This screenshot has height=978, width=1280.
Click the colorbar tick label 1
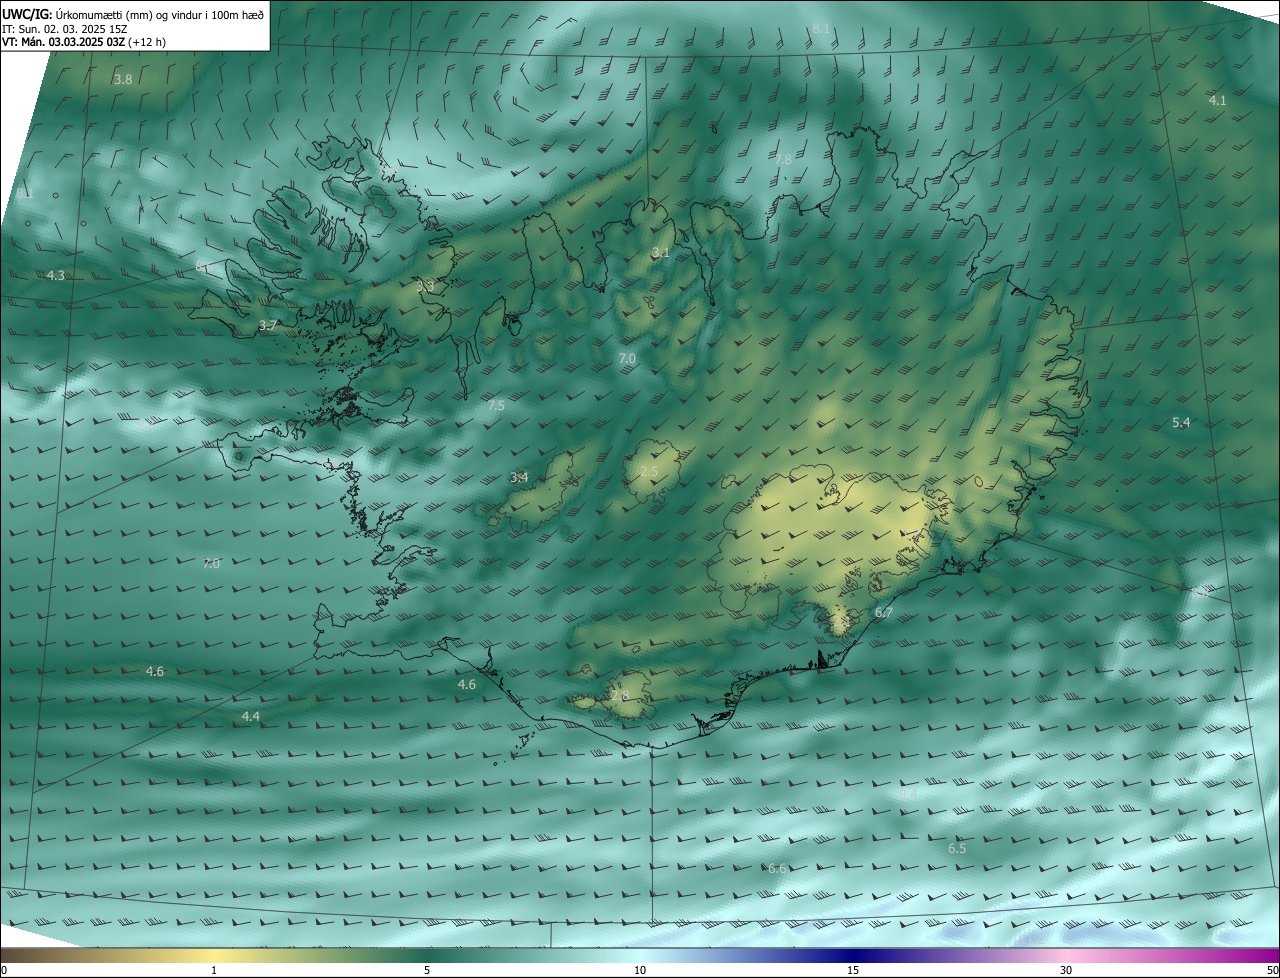[214, 970]
